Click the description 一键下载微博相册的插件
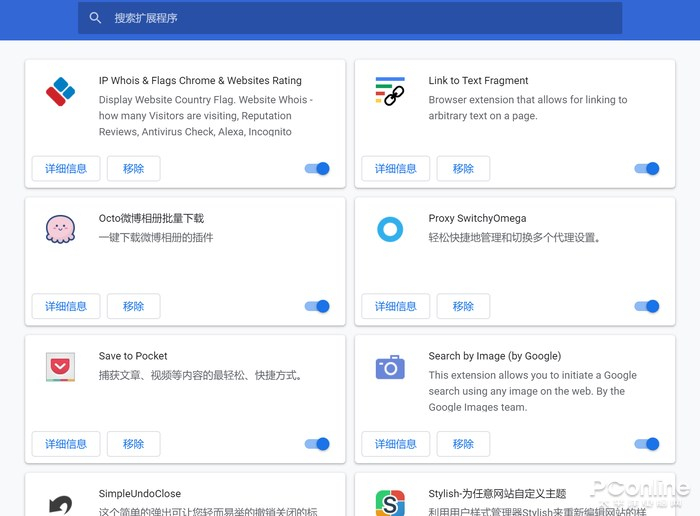 click(x=156, y=237)
